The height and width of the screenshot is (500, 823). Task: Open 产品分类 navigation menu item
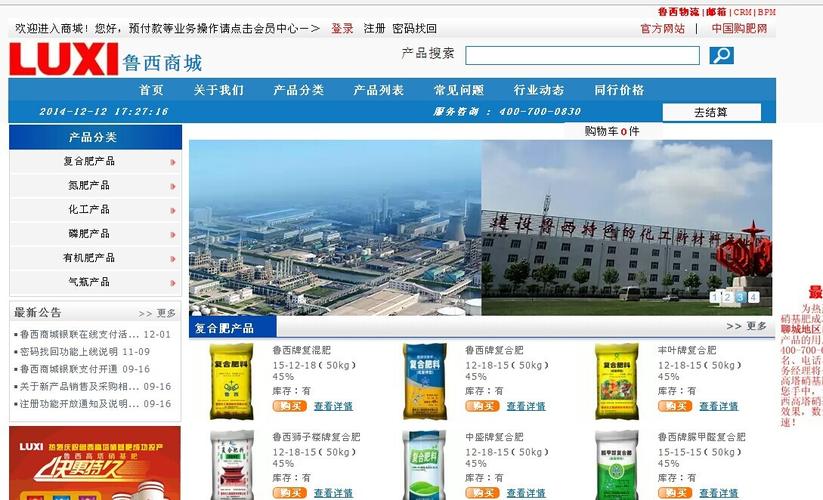click(x=299, y=90)
